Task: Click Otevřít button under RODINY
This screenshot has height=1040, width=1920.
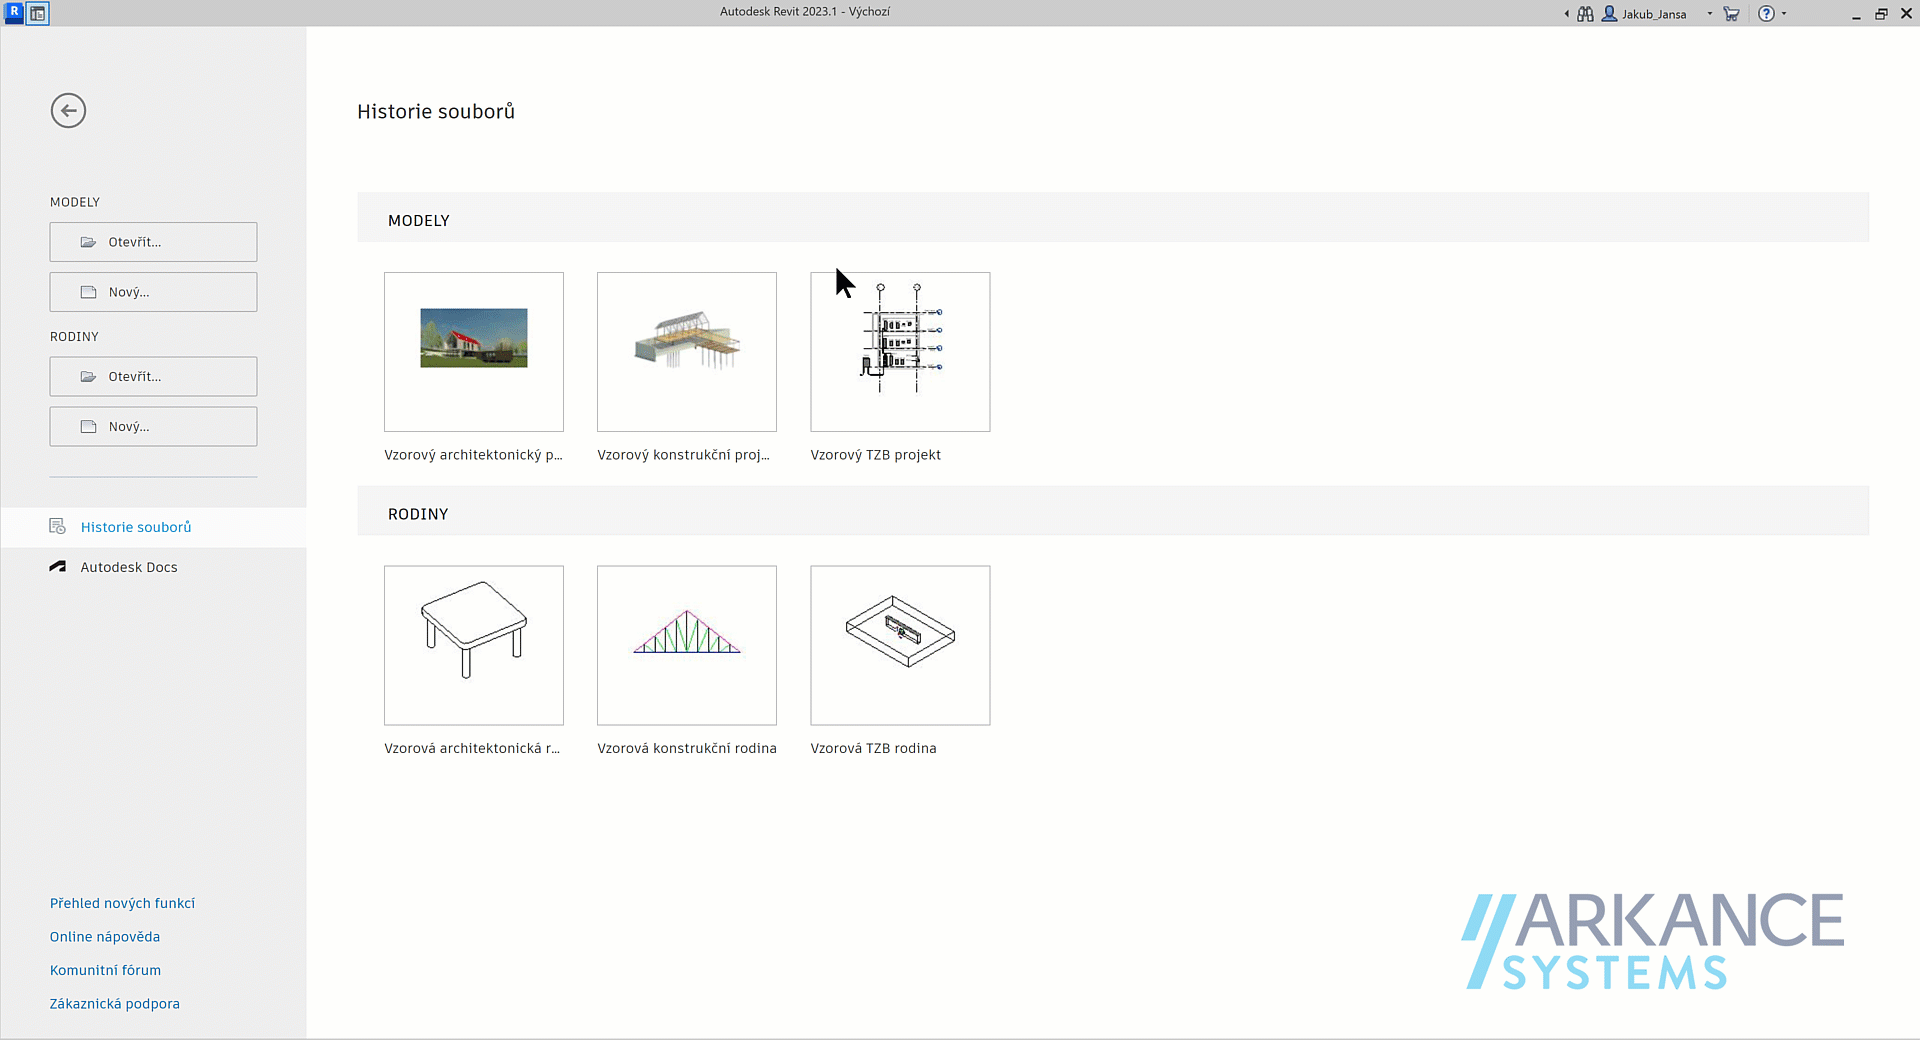Action: pos(153,377)
